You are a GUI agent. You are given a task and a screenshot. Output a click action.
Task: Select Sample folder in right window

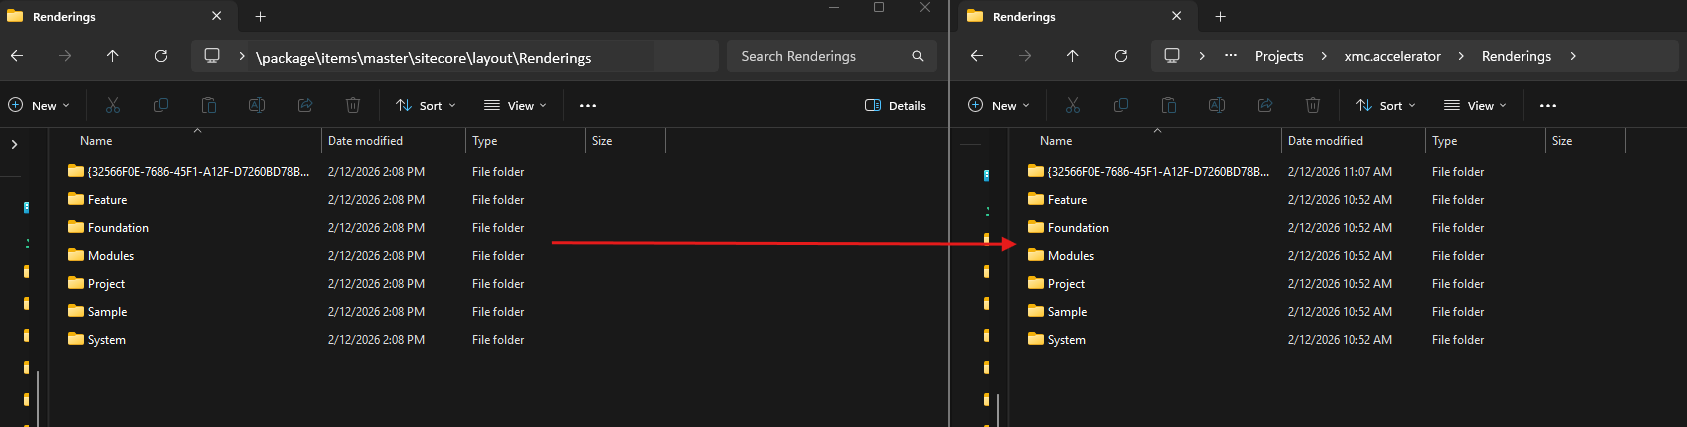(1058, 312)
